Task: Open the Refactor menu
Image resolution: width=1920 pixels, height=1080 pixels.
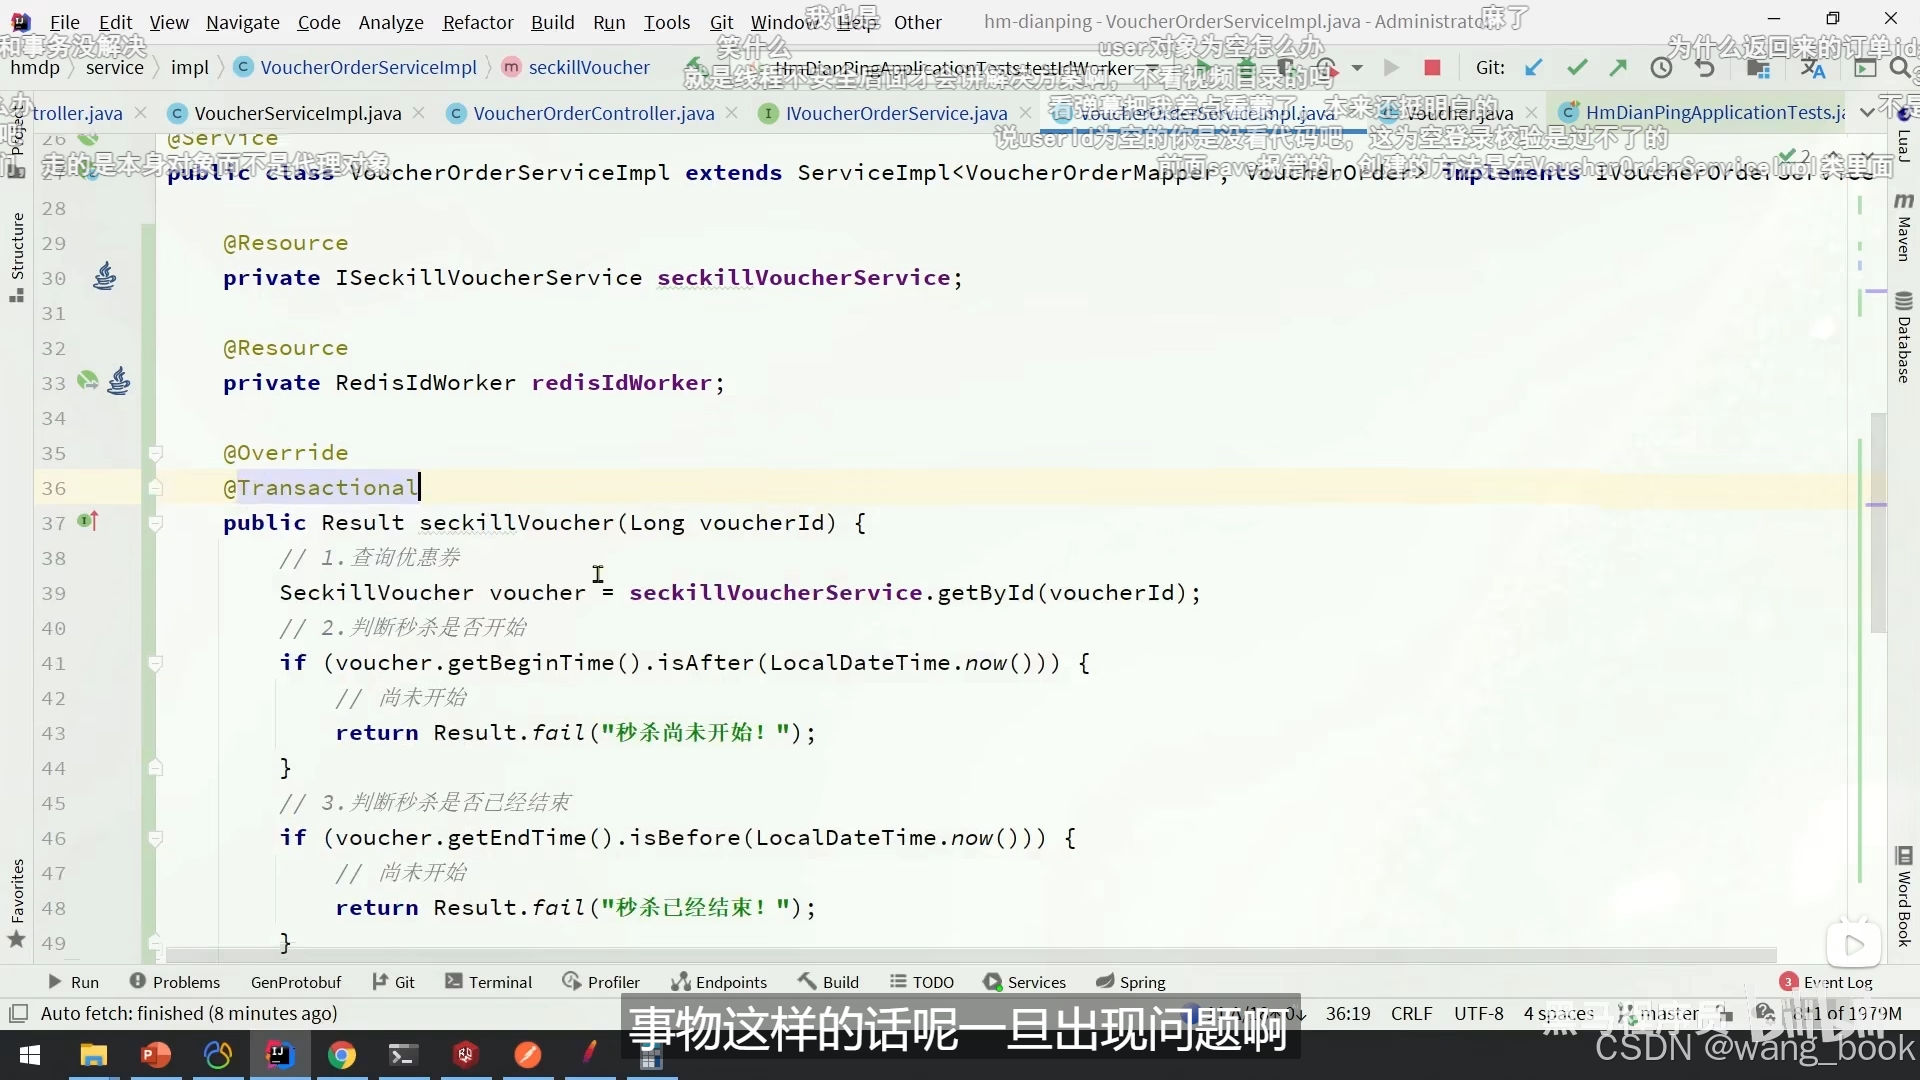Action: pyautogui.click(x=477, y=22)
